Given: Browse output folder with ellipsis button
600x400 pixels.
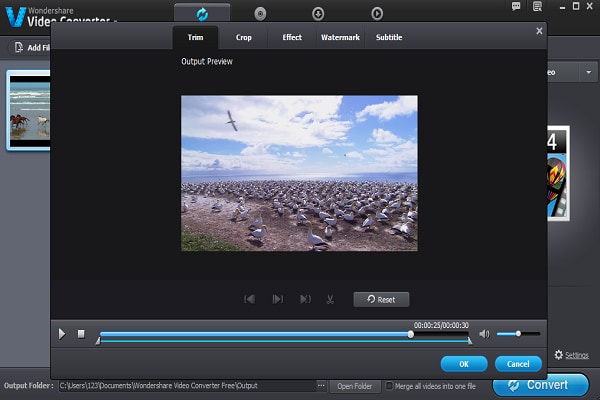Looking at the screenshot, I should (x=321, y=385).
